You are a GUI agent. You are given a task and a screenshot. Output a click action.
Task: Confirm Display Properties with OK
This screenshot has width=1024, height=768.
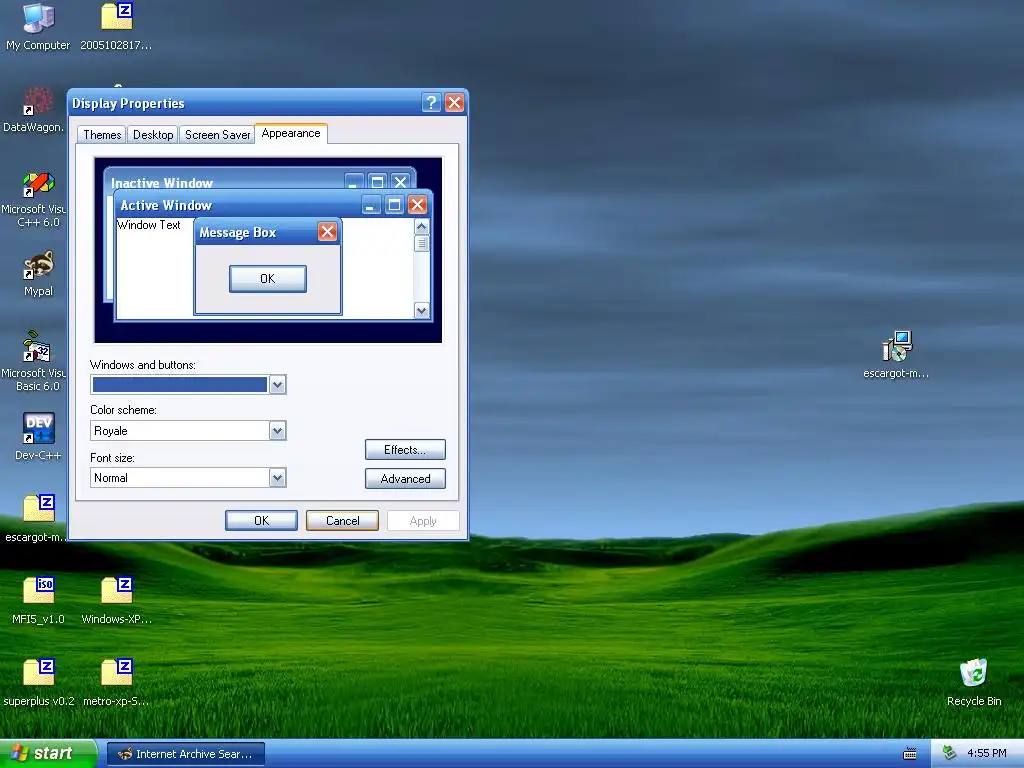point(261,520)
